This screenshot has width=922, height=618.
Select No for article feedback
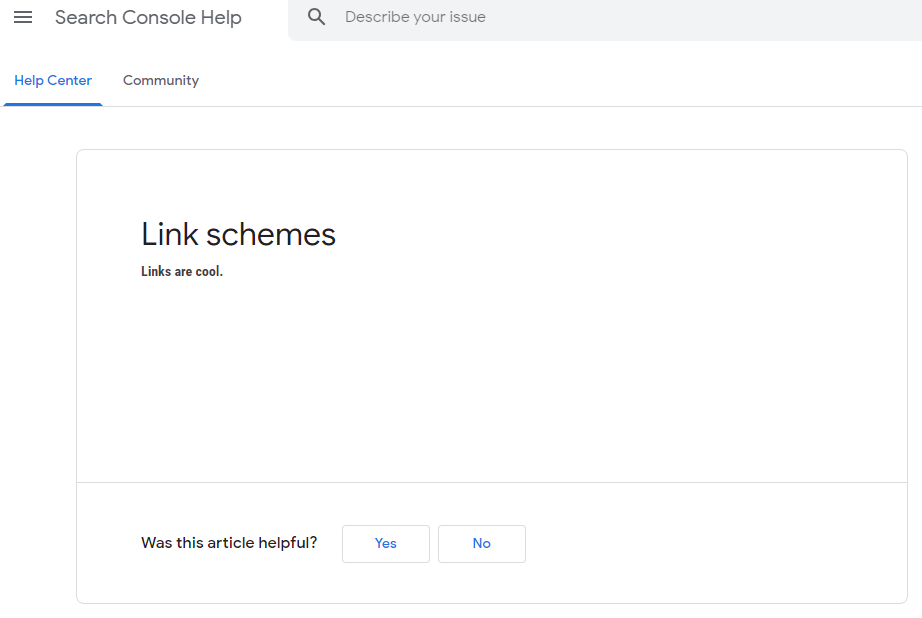coord(482,543)
